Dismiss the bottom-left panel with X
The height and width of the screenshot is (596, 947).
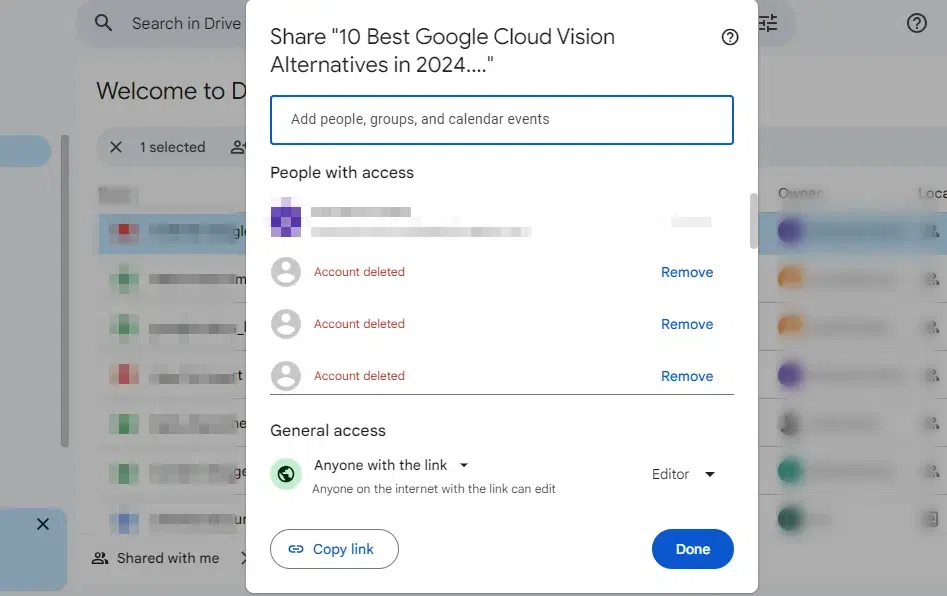click(43, 524)
